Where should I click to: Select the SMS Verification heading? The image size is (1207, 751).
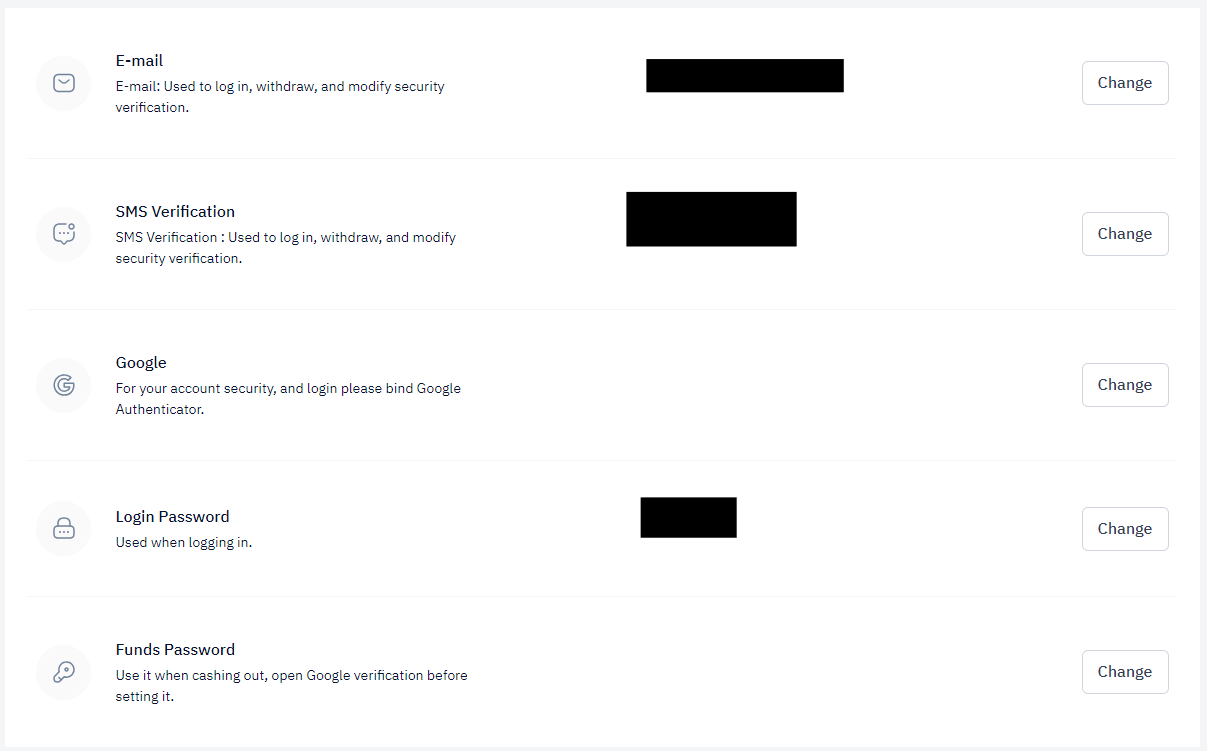point(175,212)
